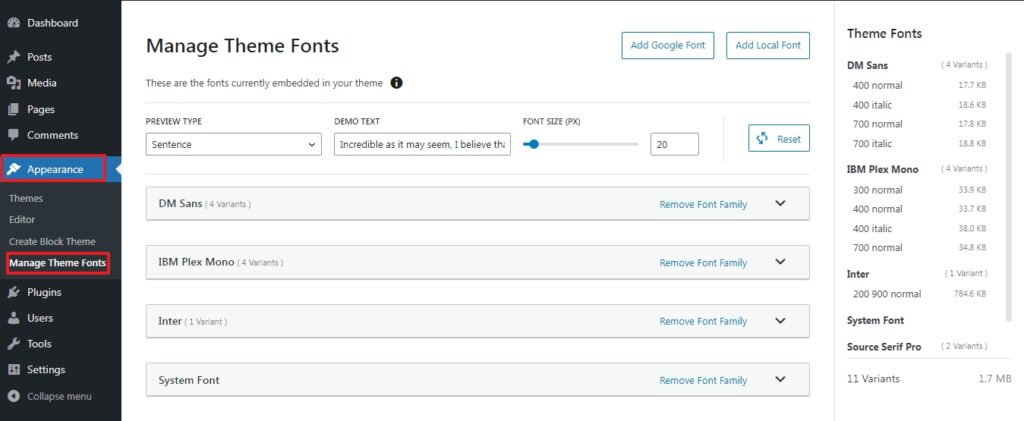
Task: Click IBM Plex Mono heading in Theme Fonts
Action: [x=882, y=170]
